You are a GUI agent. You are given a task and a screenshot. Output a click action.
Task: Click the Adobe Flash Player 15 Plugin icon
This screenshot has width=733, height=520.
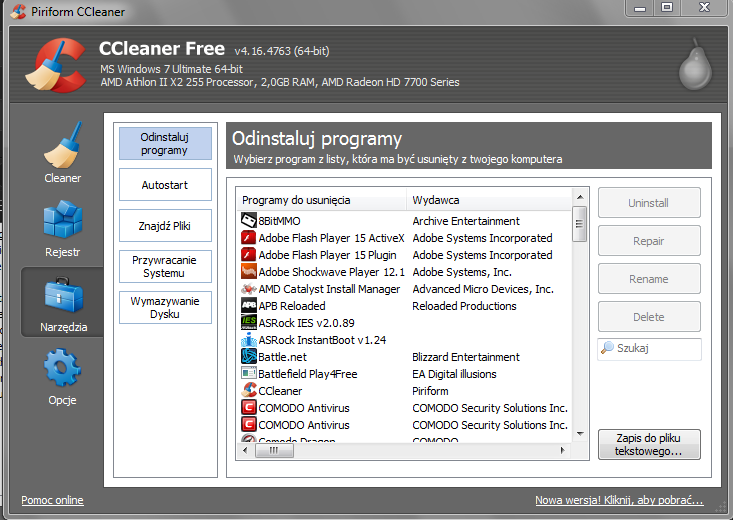(x=249, y=255)
